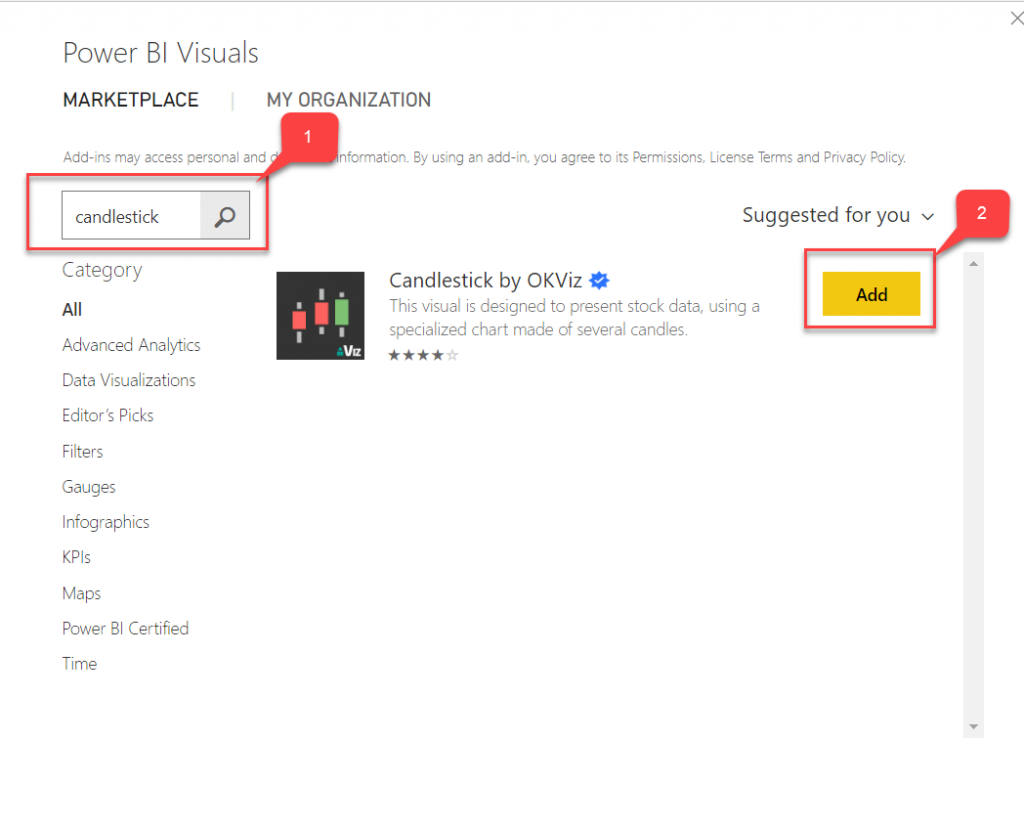Click the vertical results scrollbar track

[973, 495]
